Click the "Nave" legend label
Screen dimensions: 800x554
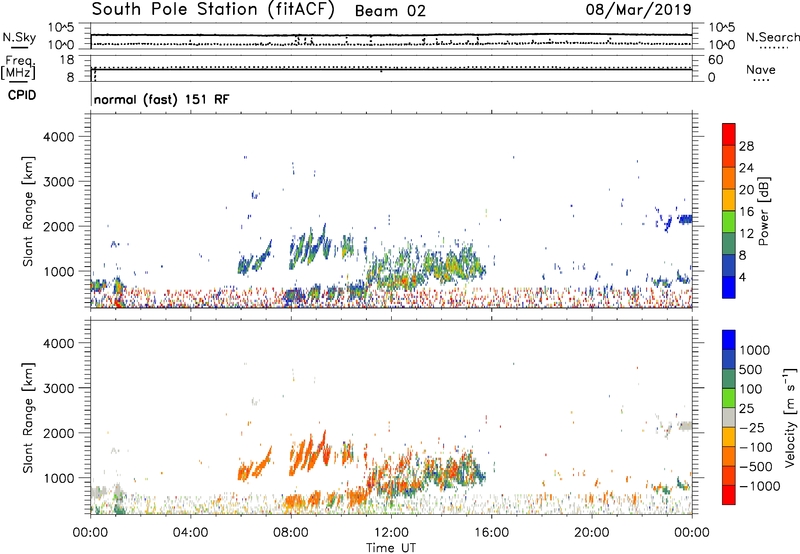[x=761, y=70]
